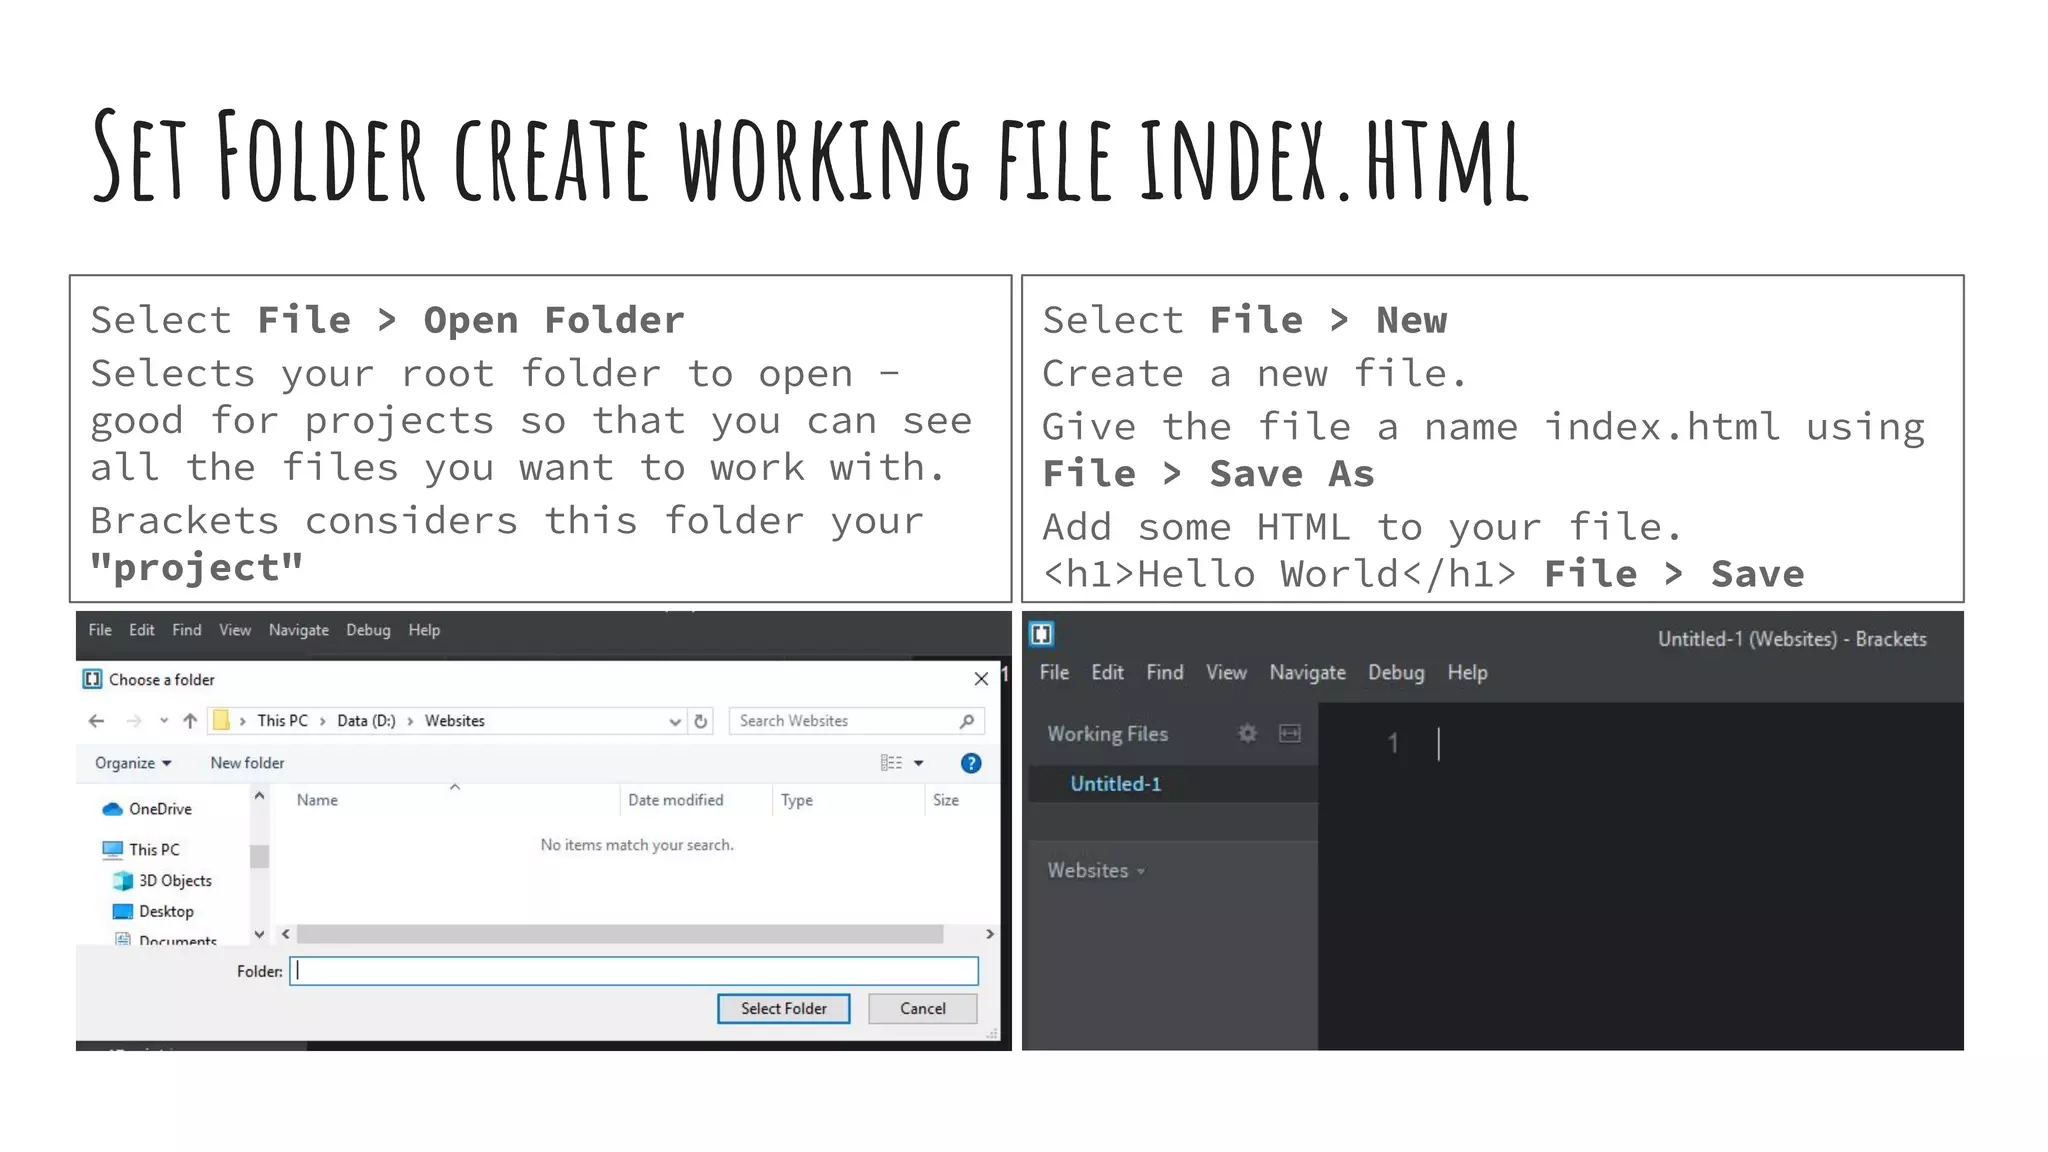The image size is (2048, 1152).
Task: Click Brackets icon in Choose a folder dialog
Action: coord(92,679)
